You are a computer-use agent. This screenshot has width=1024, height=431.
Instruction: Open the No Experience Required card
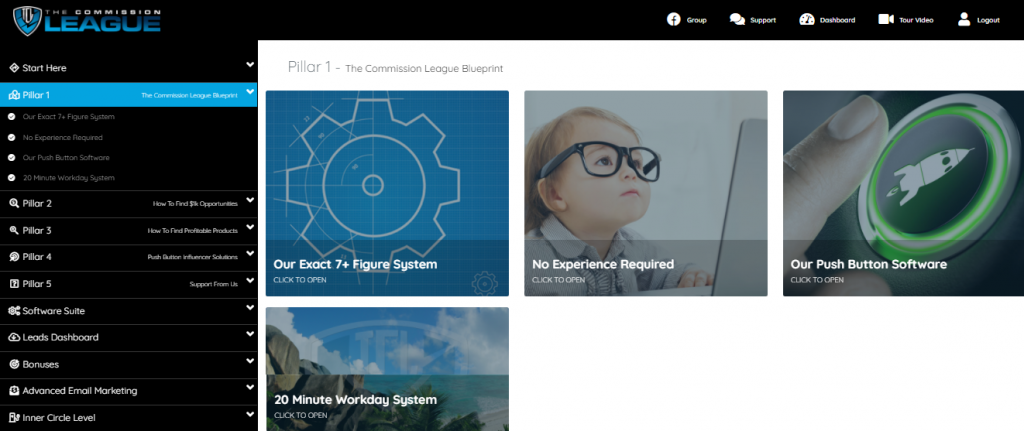pos(646,193)
